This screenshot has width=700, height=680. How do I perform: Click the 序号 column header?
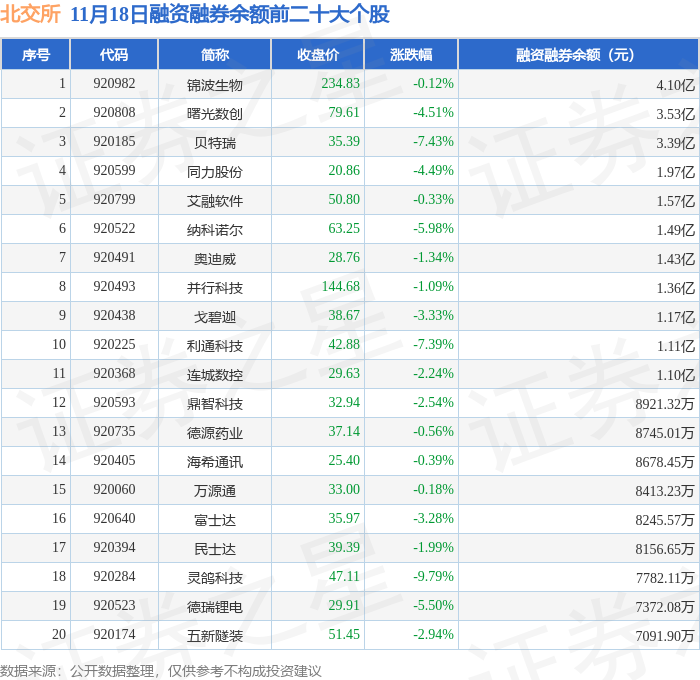pos(36,54)
